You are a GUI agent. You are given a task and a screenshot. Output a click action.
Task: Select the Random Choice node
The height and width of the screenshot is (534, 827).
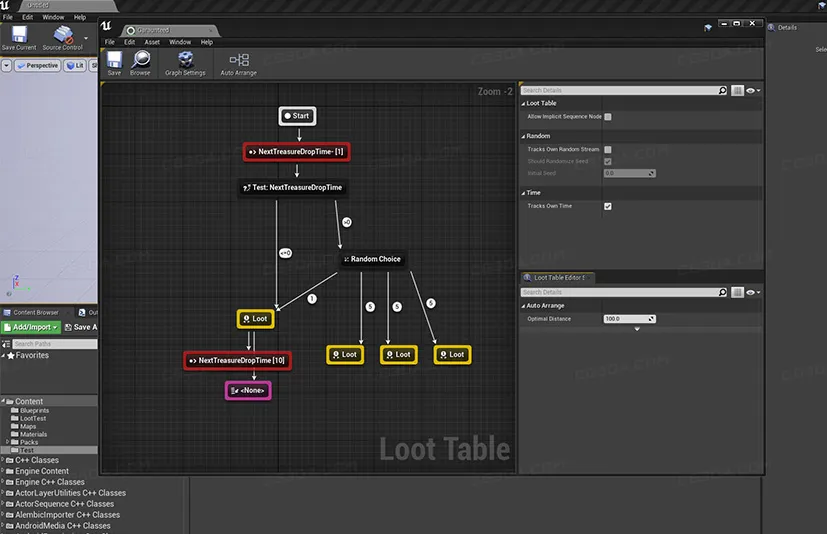coord(372,259)
